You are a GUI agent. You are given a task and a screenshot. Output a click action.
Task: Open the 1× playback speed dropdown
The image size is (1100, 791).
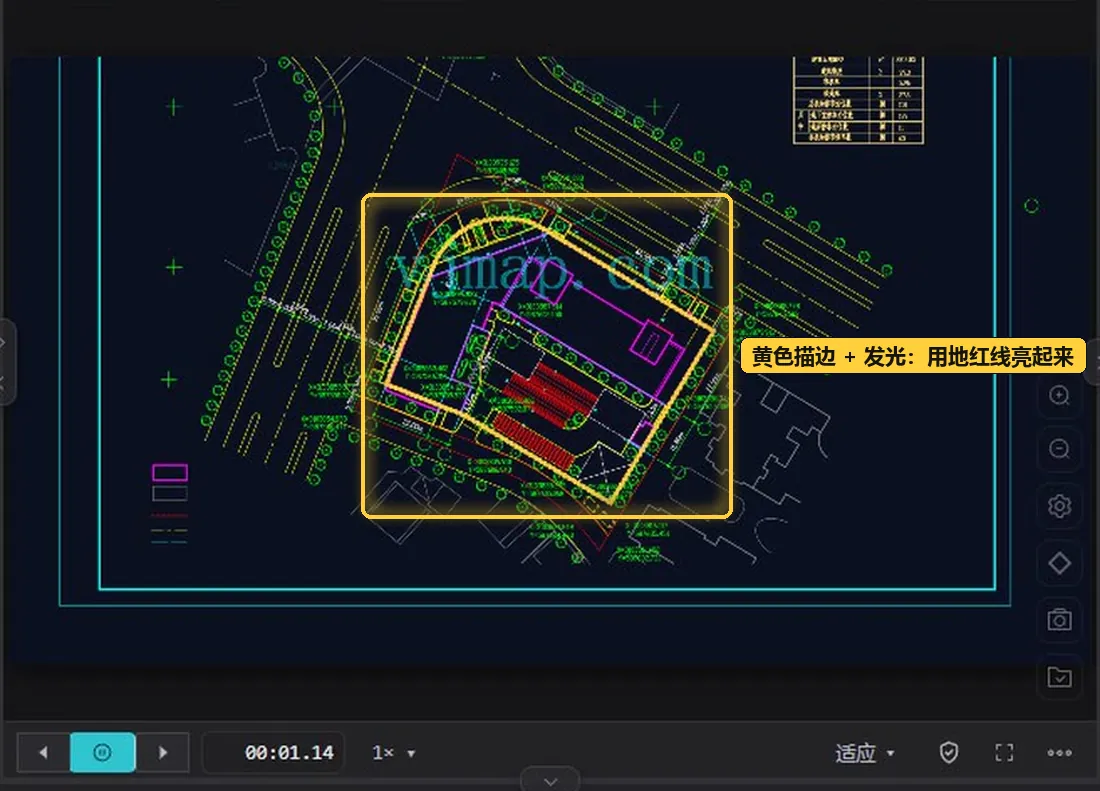394,753
